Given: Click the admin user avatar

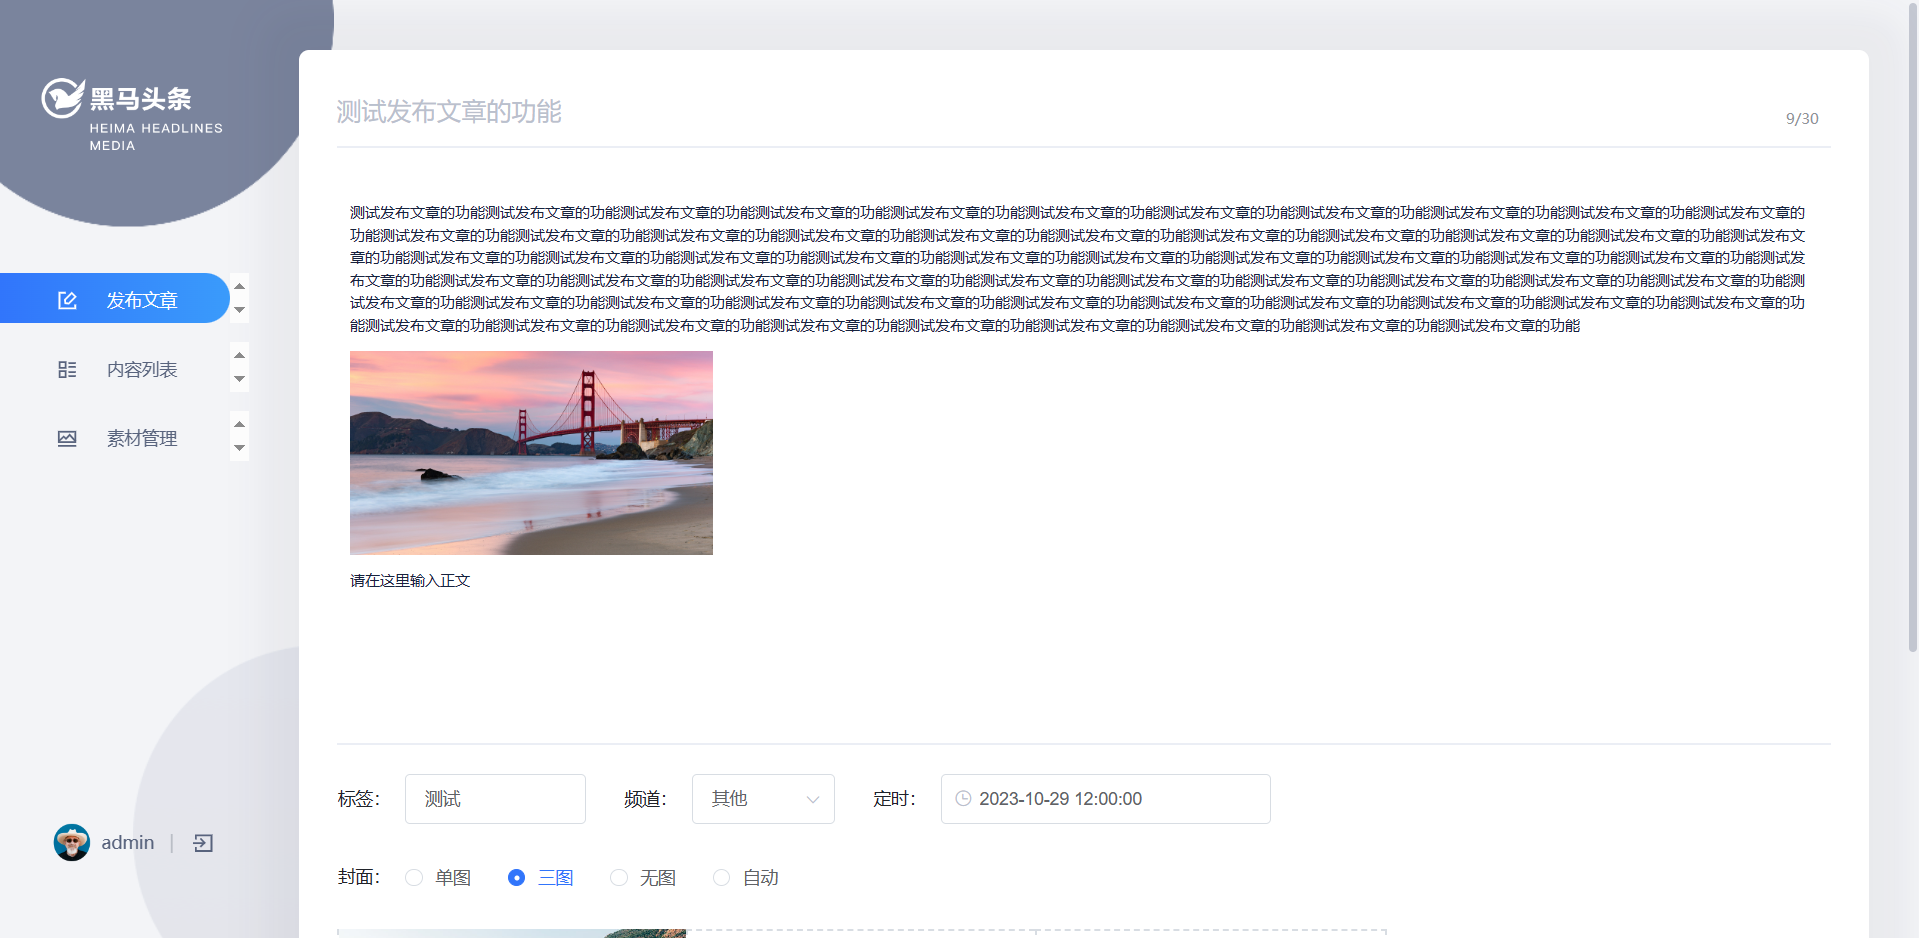Looking at the screenshot, I should pos(72,843).
